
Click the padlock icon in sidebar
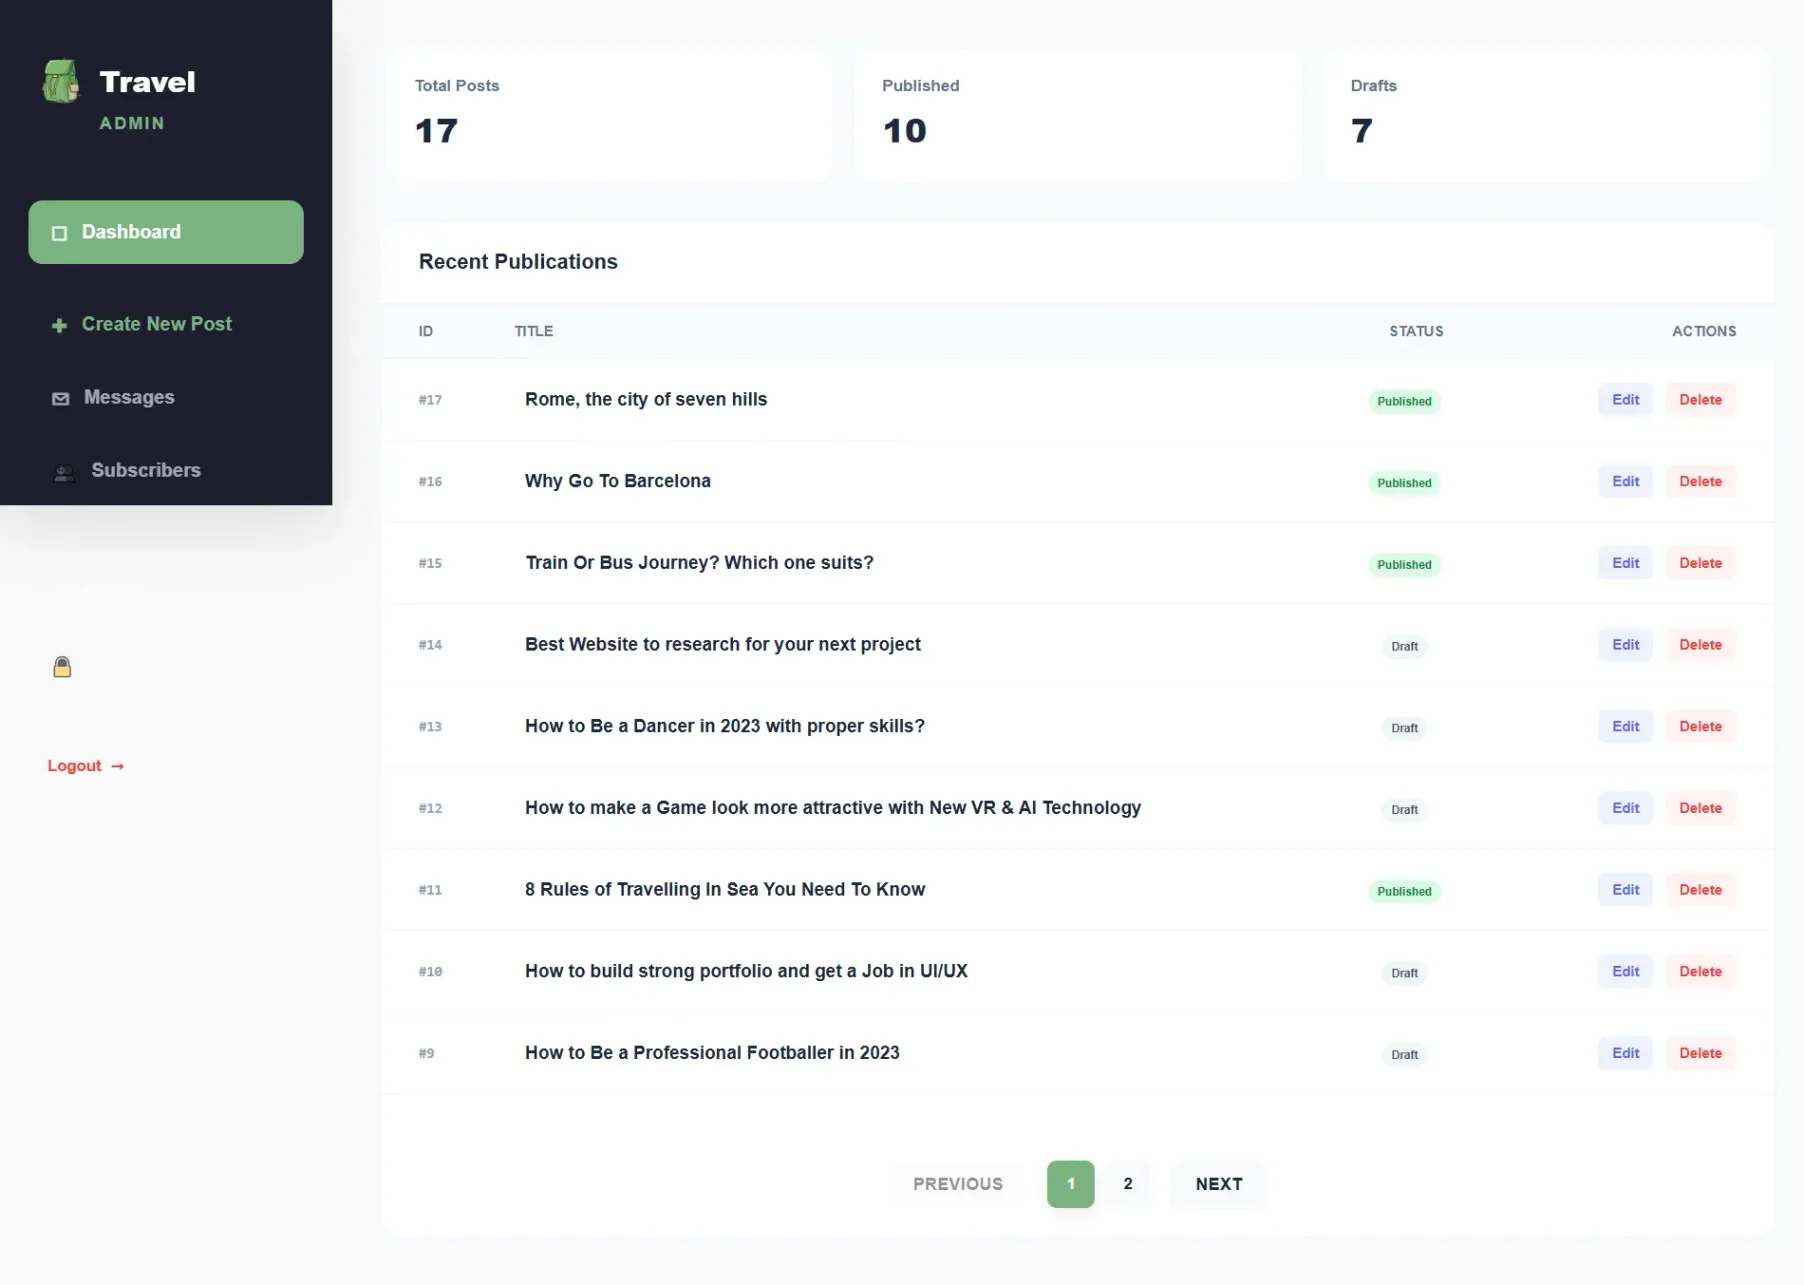[62, 667]
